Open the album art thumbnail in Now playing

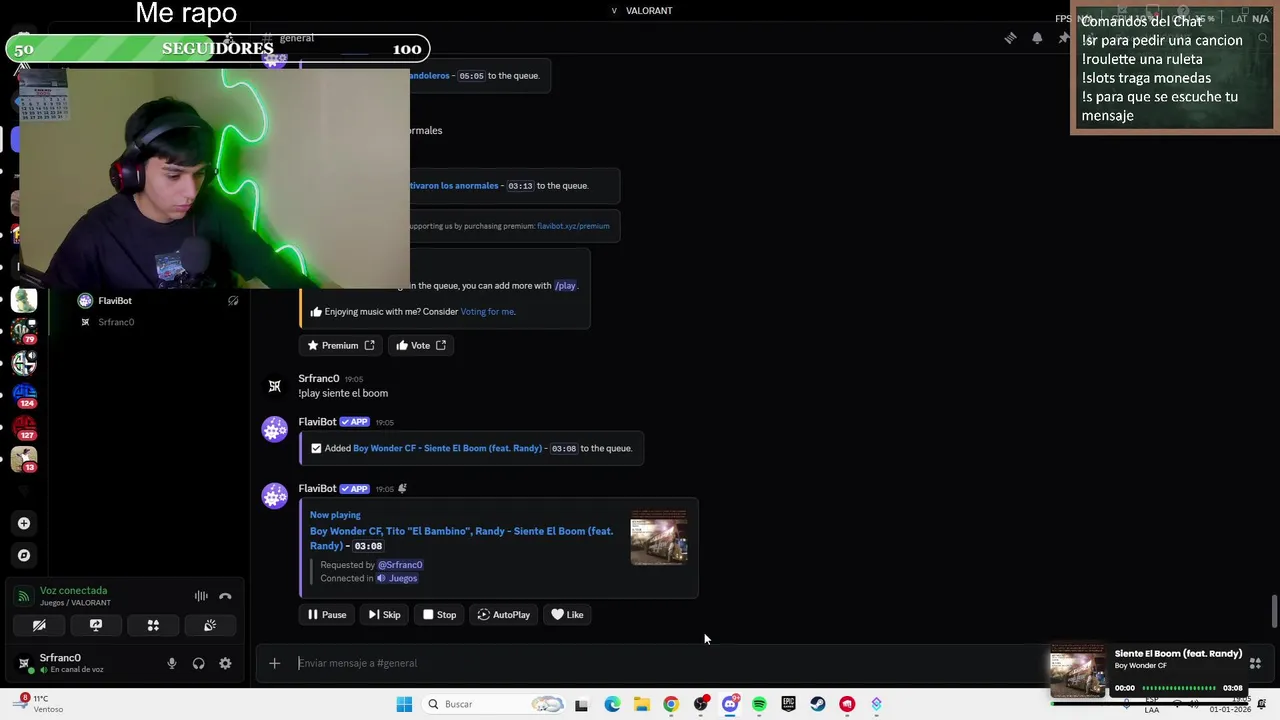point(658,538)
